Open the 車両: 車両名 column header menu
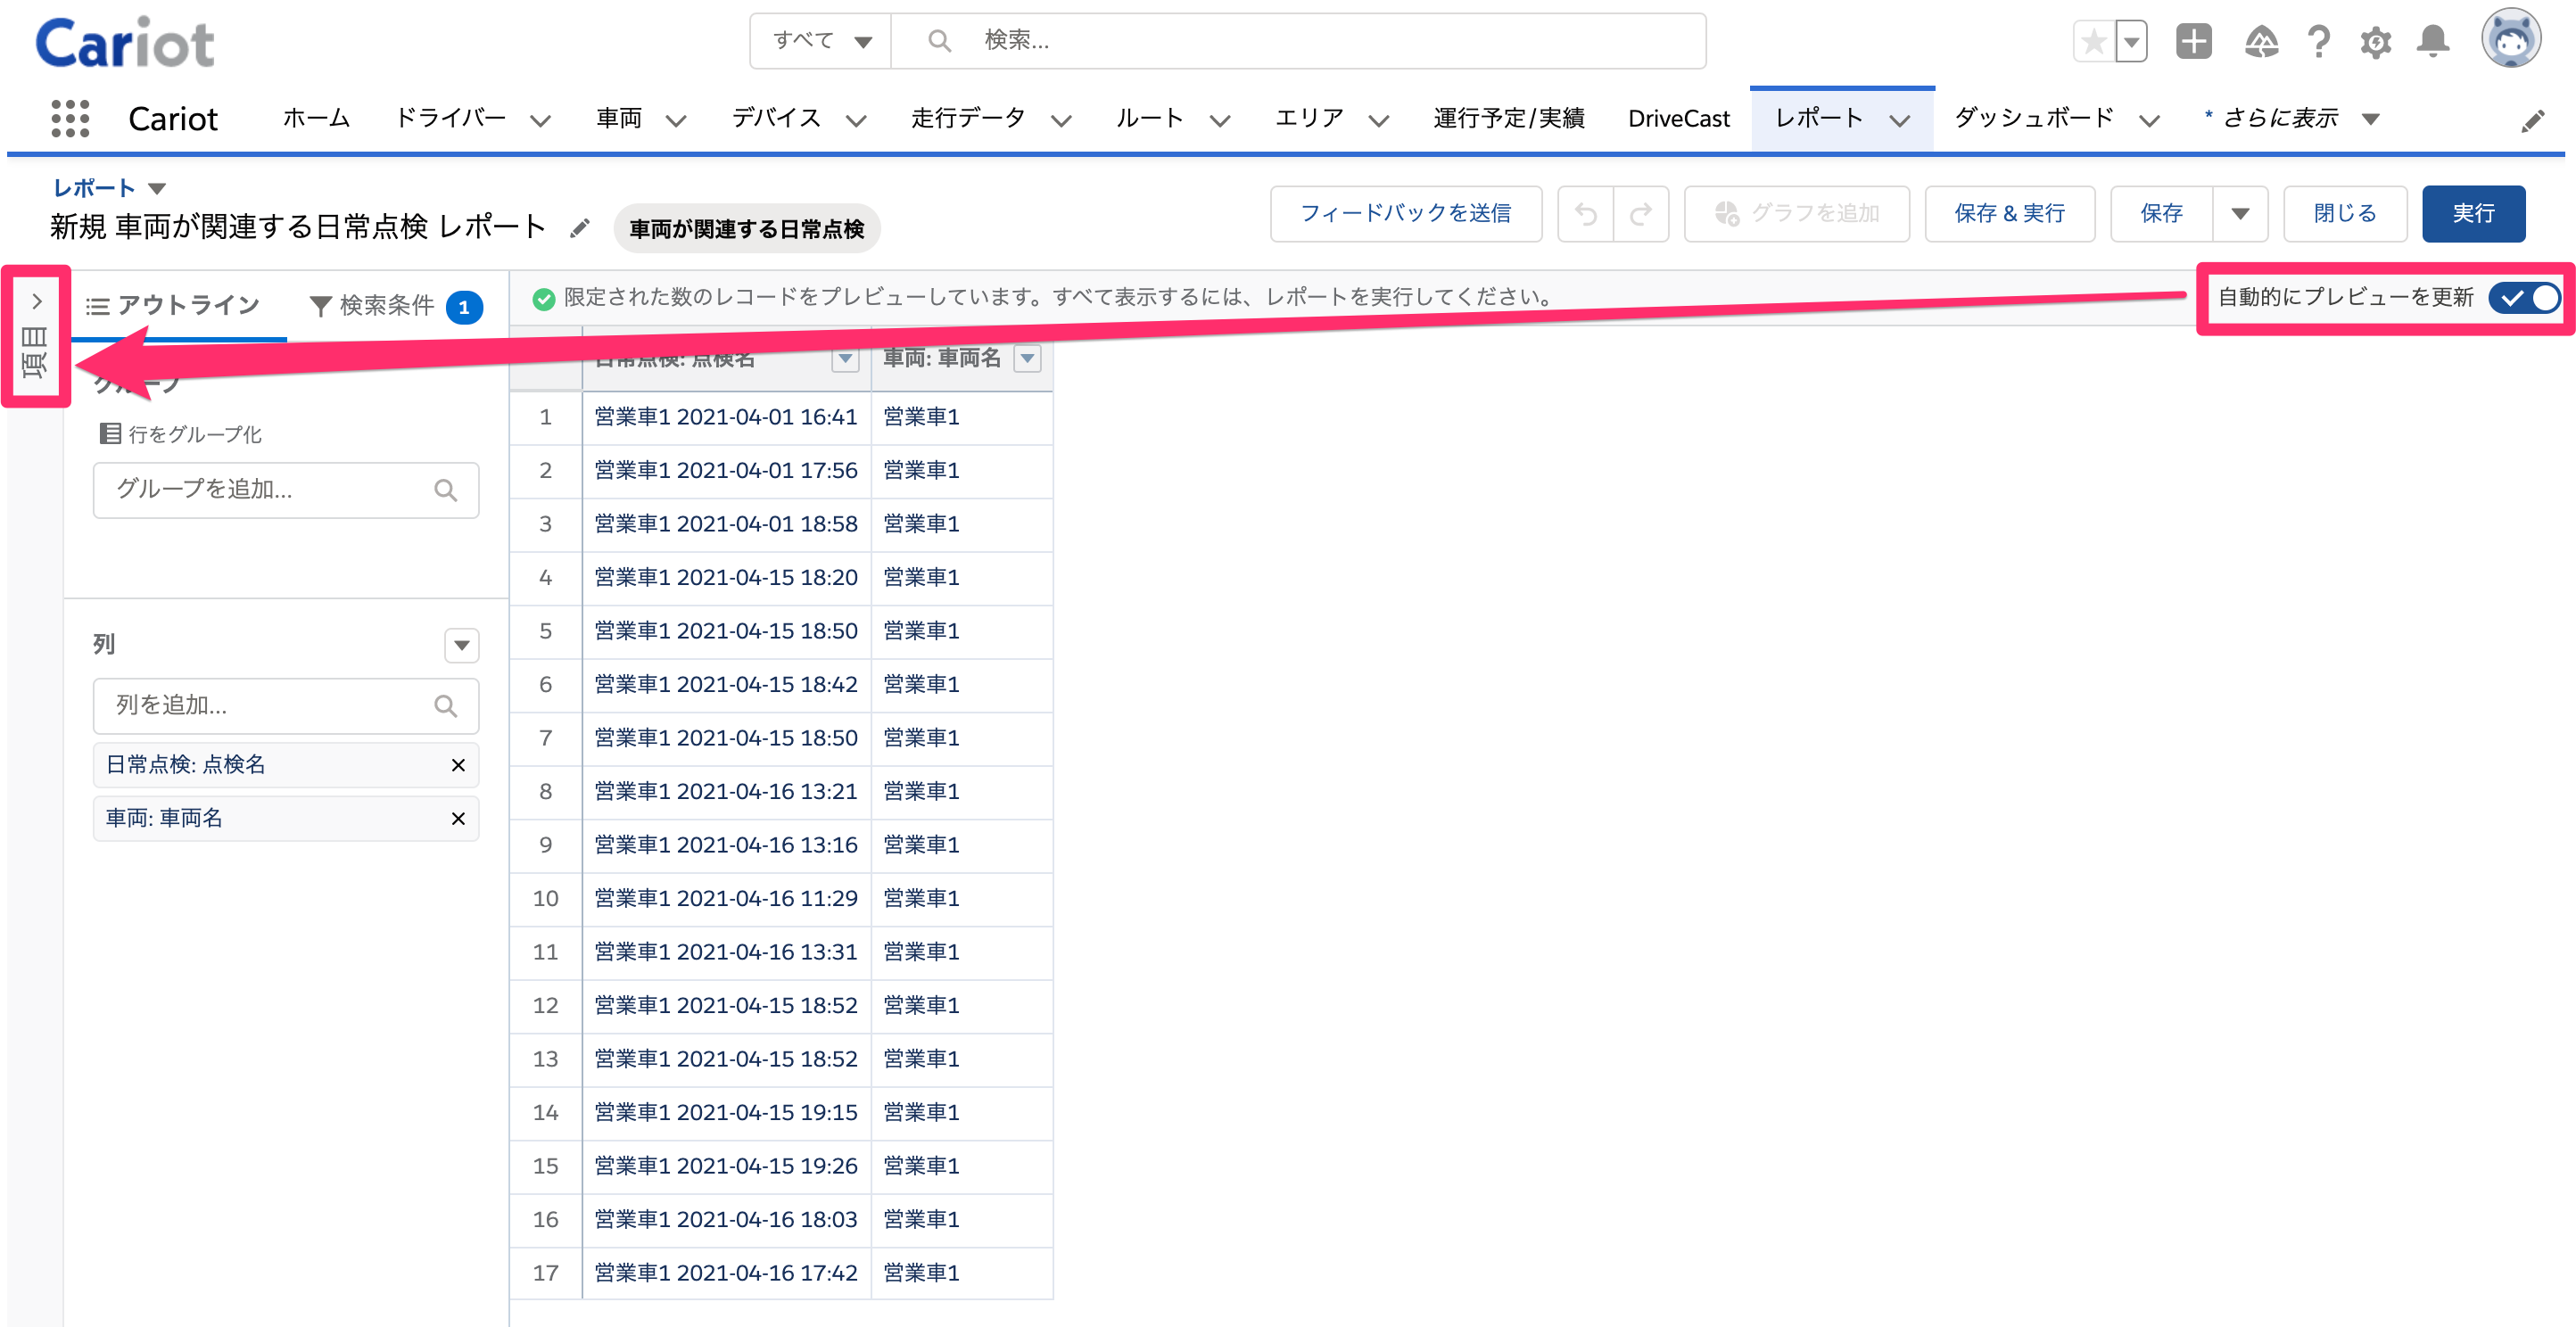Viewport: 2576px width, 1327px height. click(x=1027, y=358)
